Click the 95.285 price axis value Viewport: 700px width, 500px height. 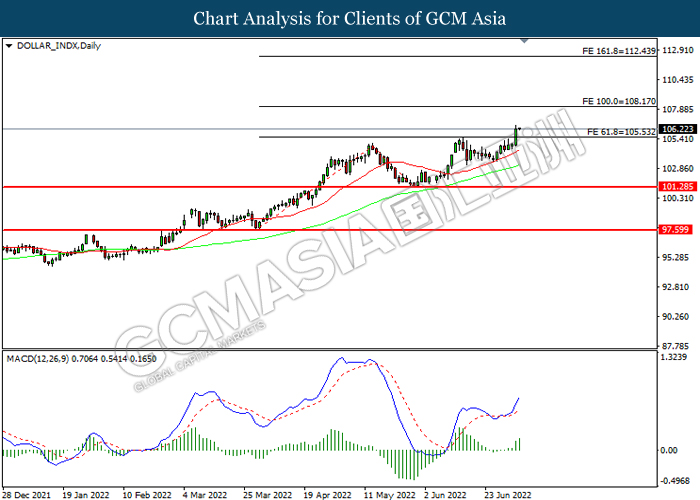[678, 258]
